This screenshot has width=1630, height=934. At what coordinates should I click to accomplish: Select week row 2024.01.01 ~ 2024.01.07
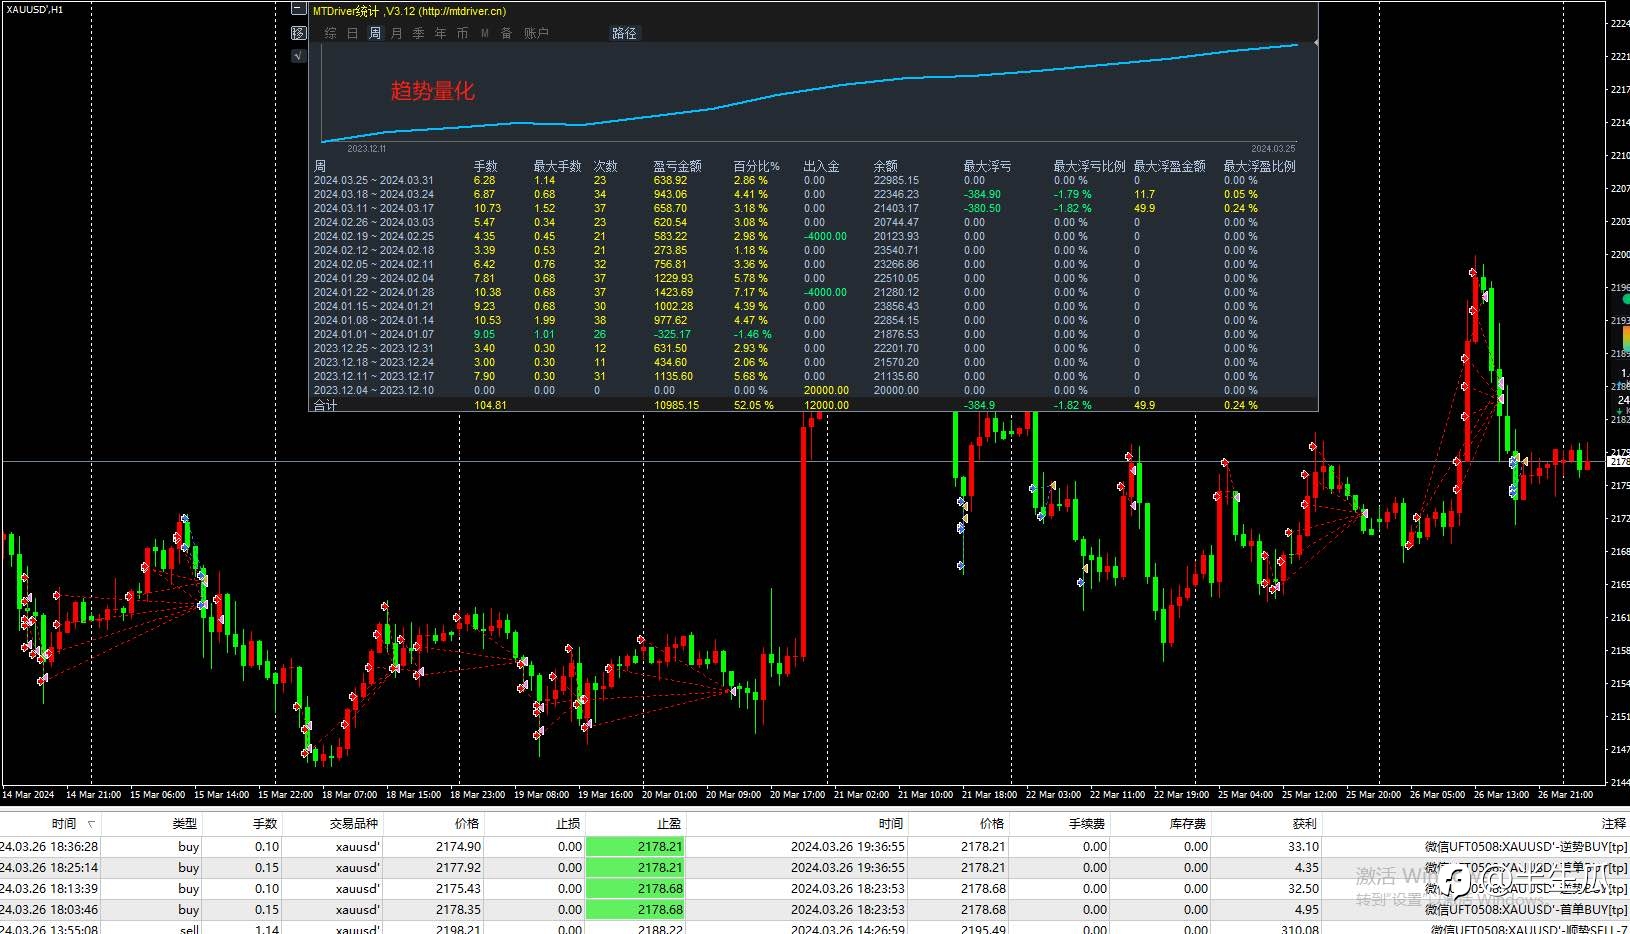click(x=813, y=335)
